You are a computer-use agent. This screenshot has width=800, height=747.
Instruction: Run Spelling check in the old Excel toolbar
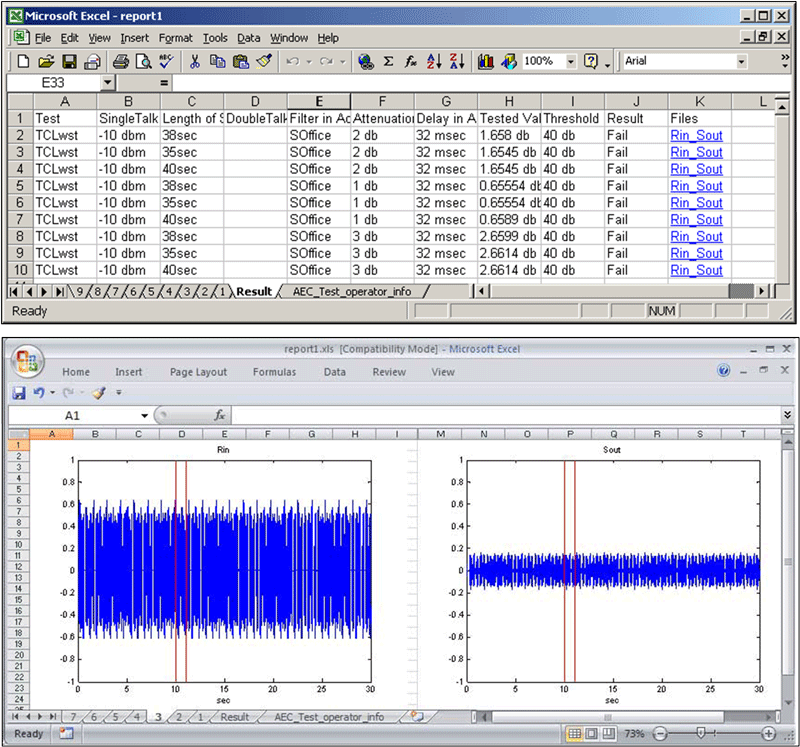pos(166,62)
